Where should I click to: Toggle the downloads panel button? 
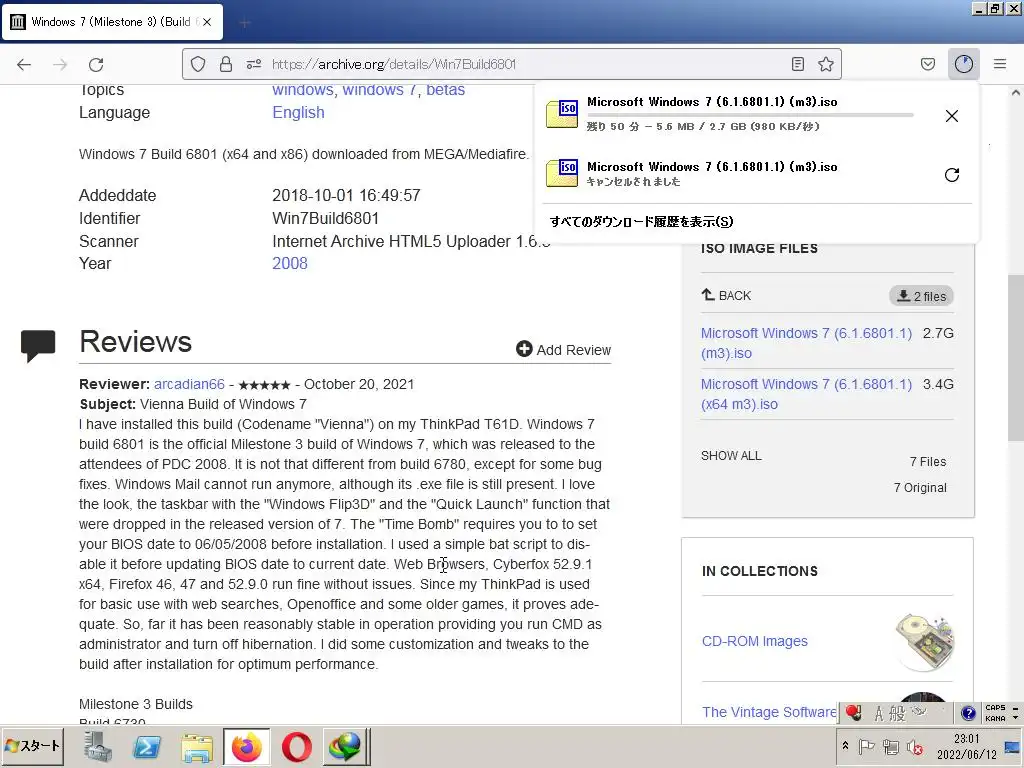click(x=964, y=64)
